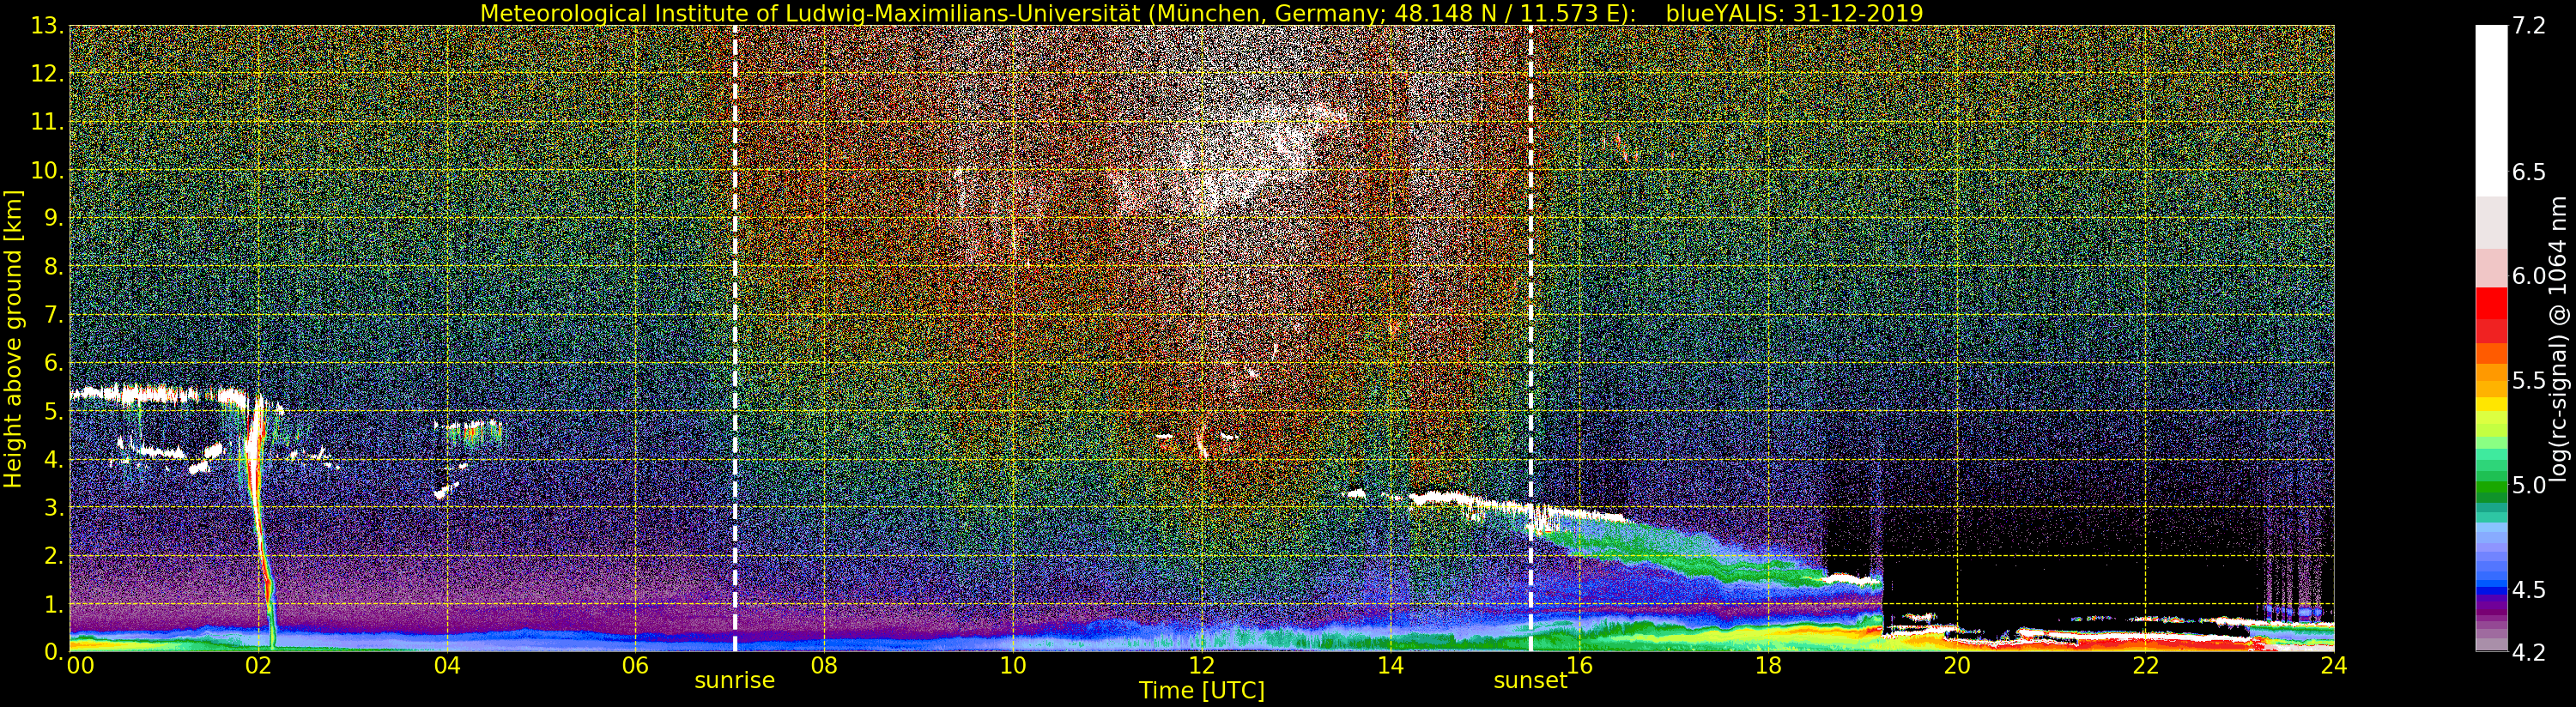The image size is (2576, 707).
Task: Click the 13. km tick on height axis
Action: (47, 25)
